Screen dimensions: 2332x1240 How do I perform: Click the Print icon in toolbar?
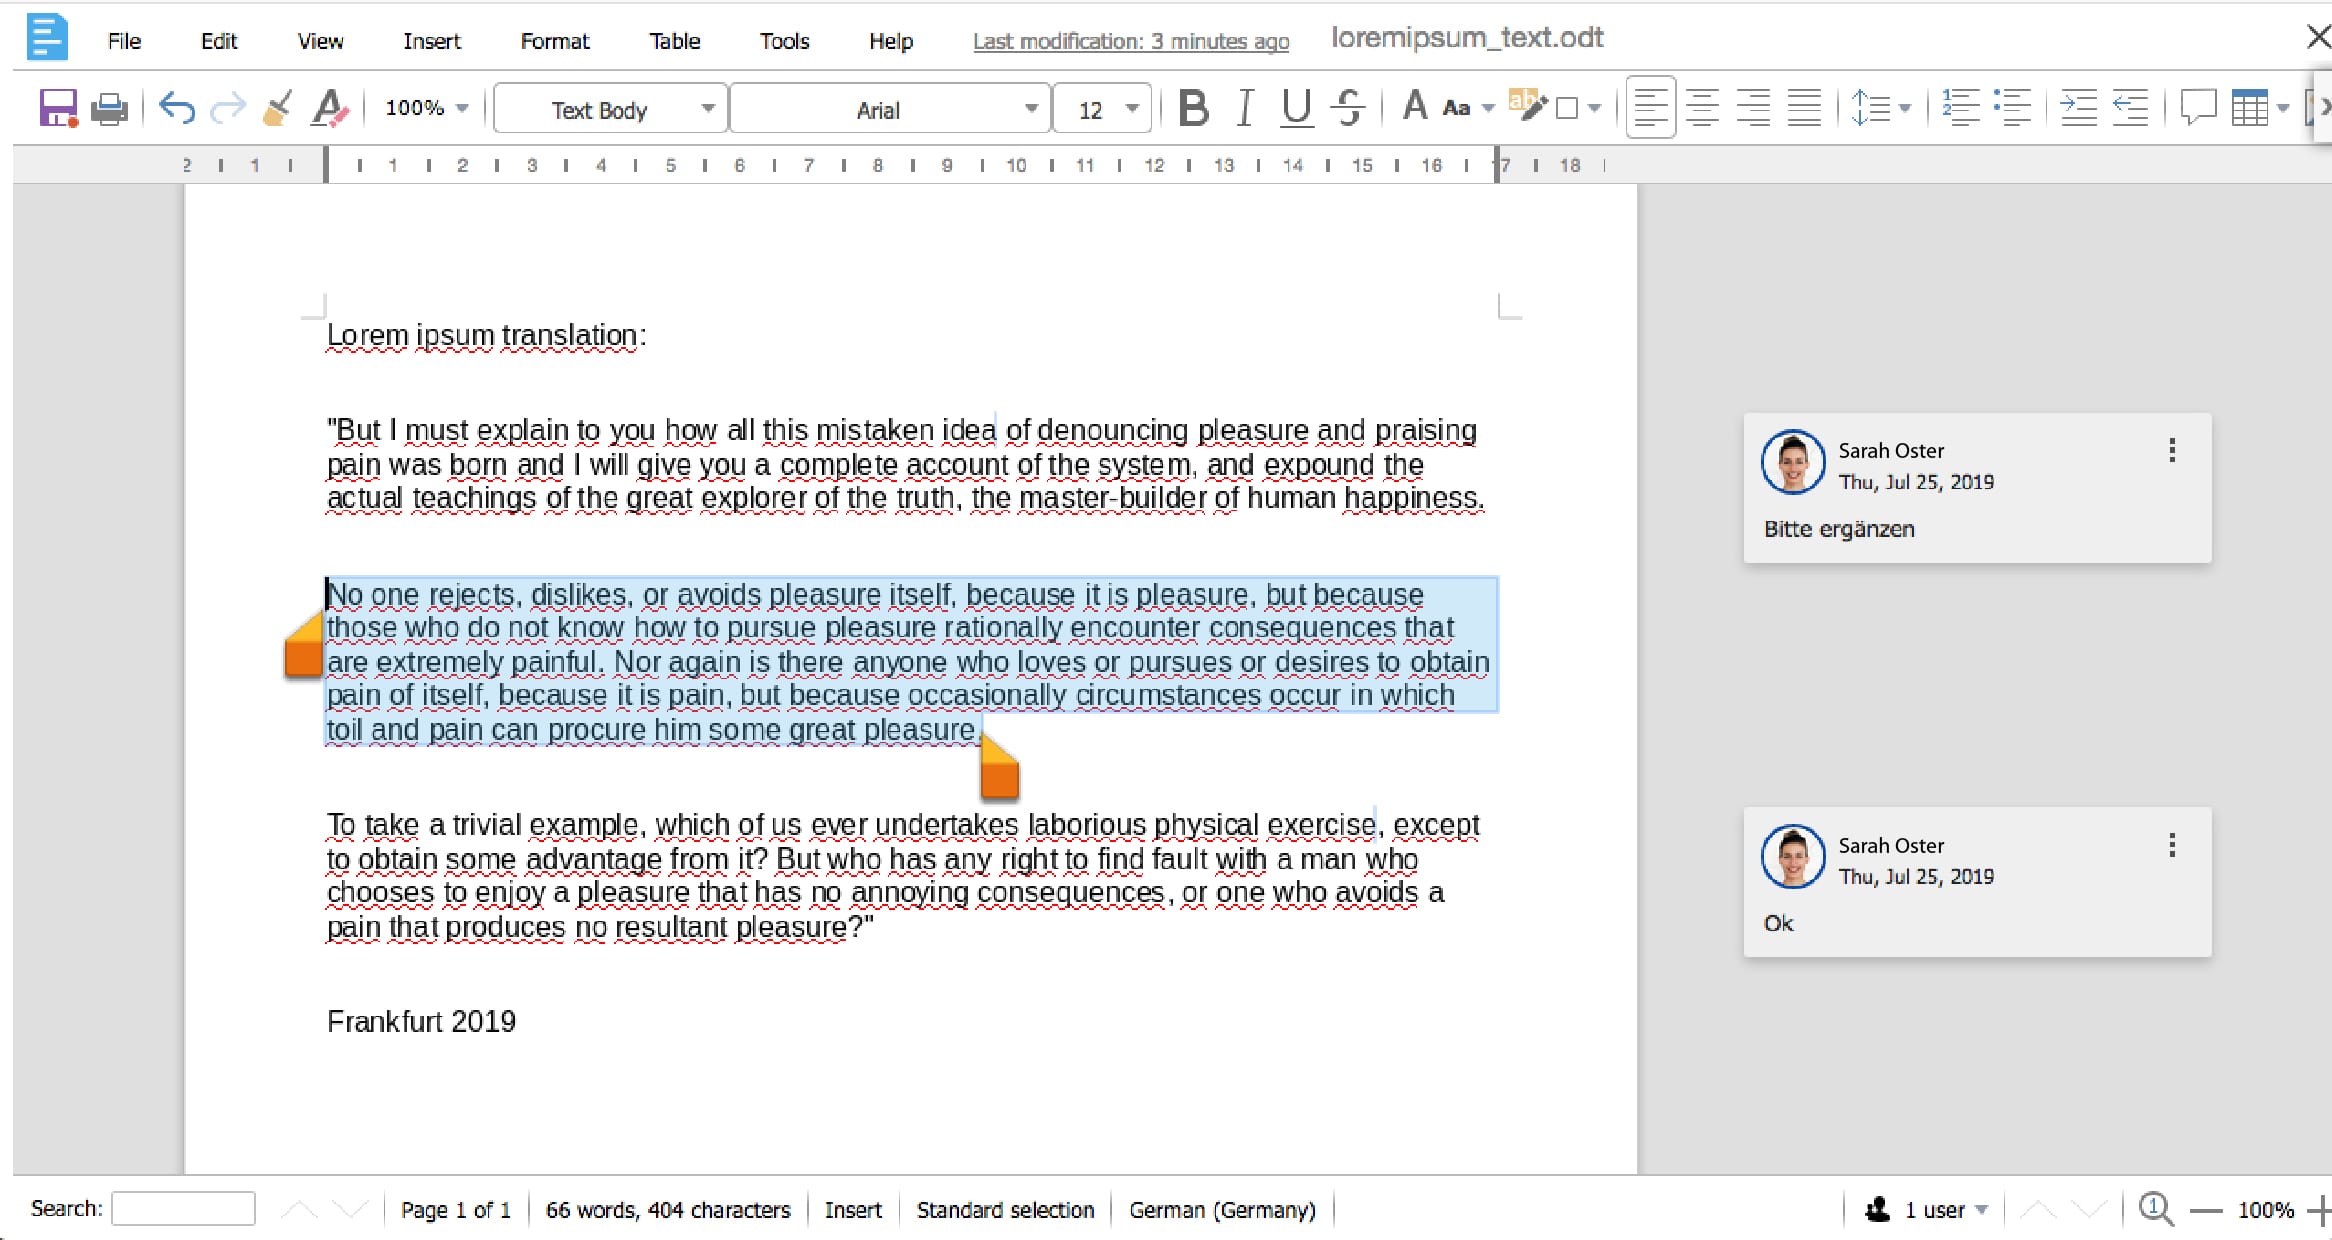109,108
